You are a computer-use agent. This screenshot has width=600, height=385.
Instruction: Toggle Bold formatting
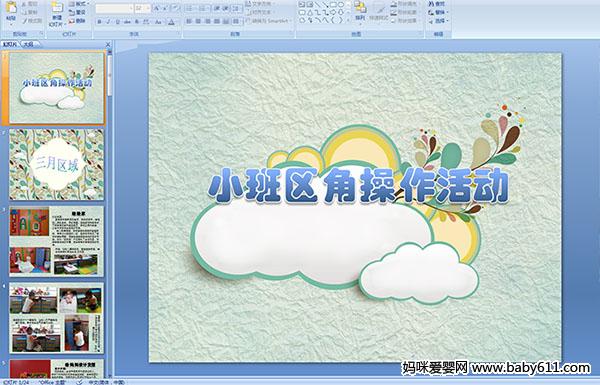click(99, 22)
